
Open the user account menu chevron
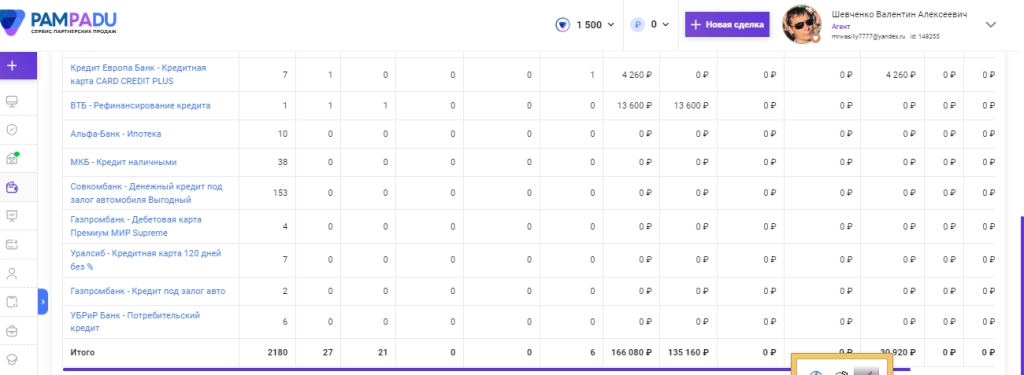tap(990, 25)
